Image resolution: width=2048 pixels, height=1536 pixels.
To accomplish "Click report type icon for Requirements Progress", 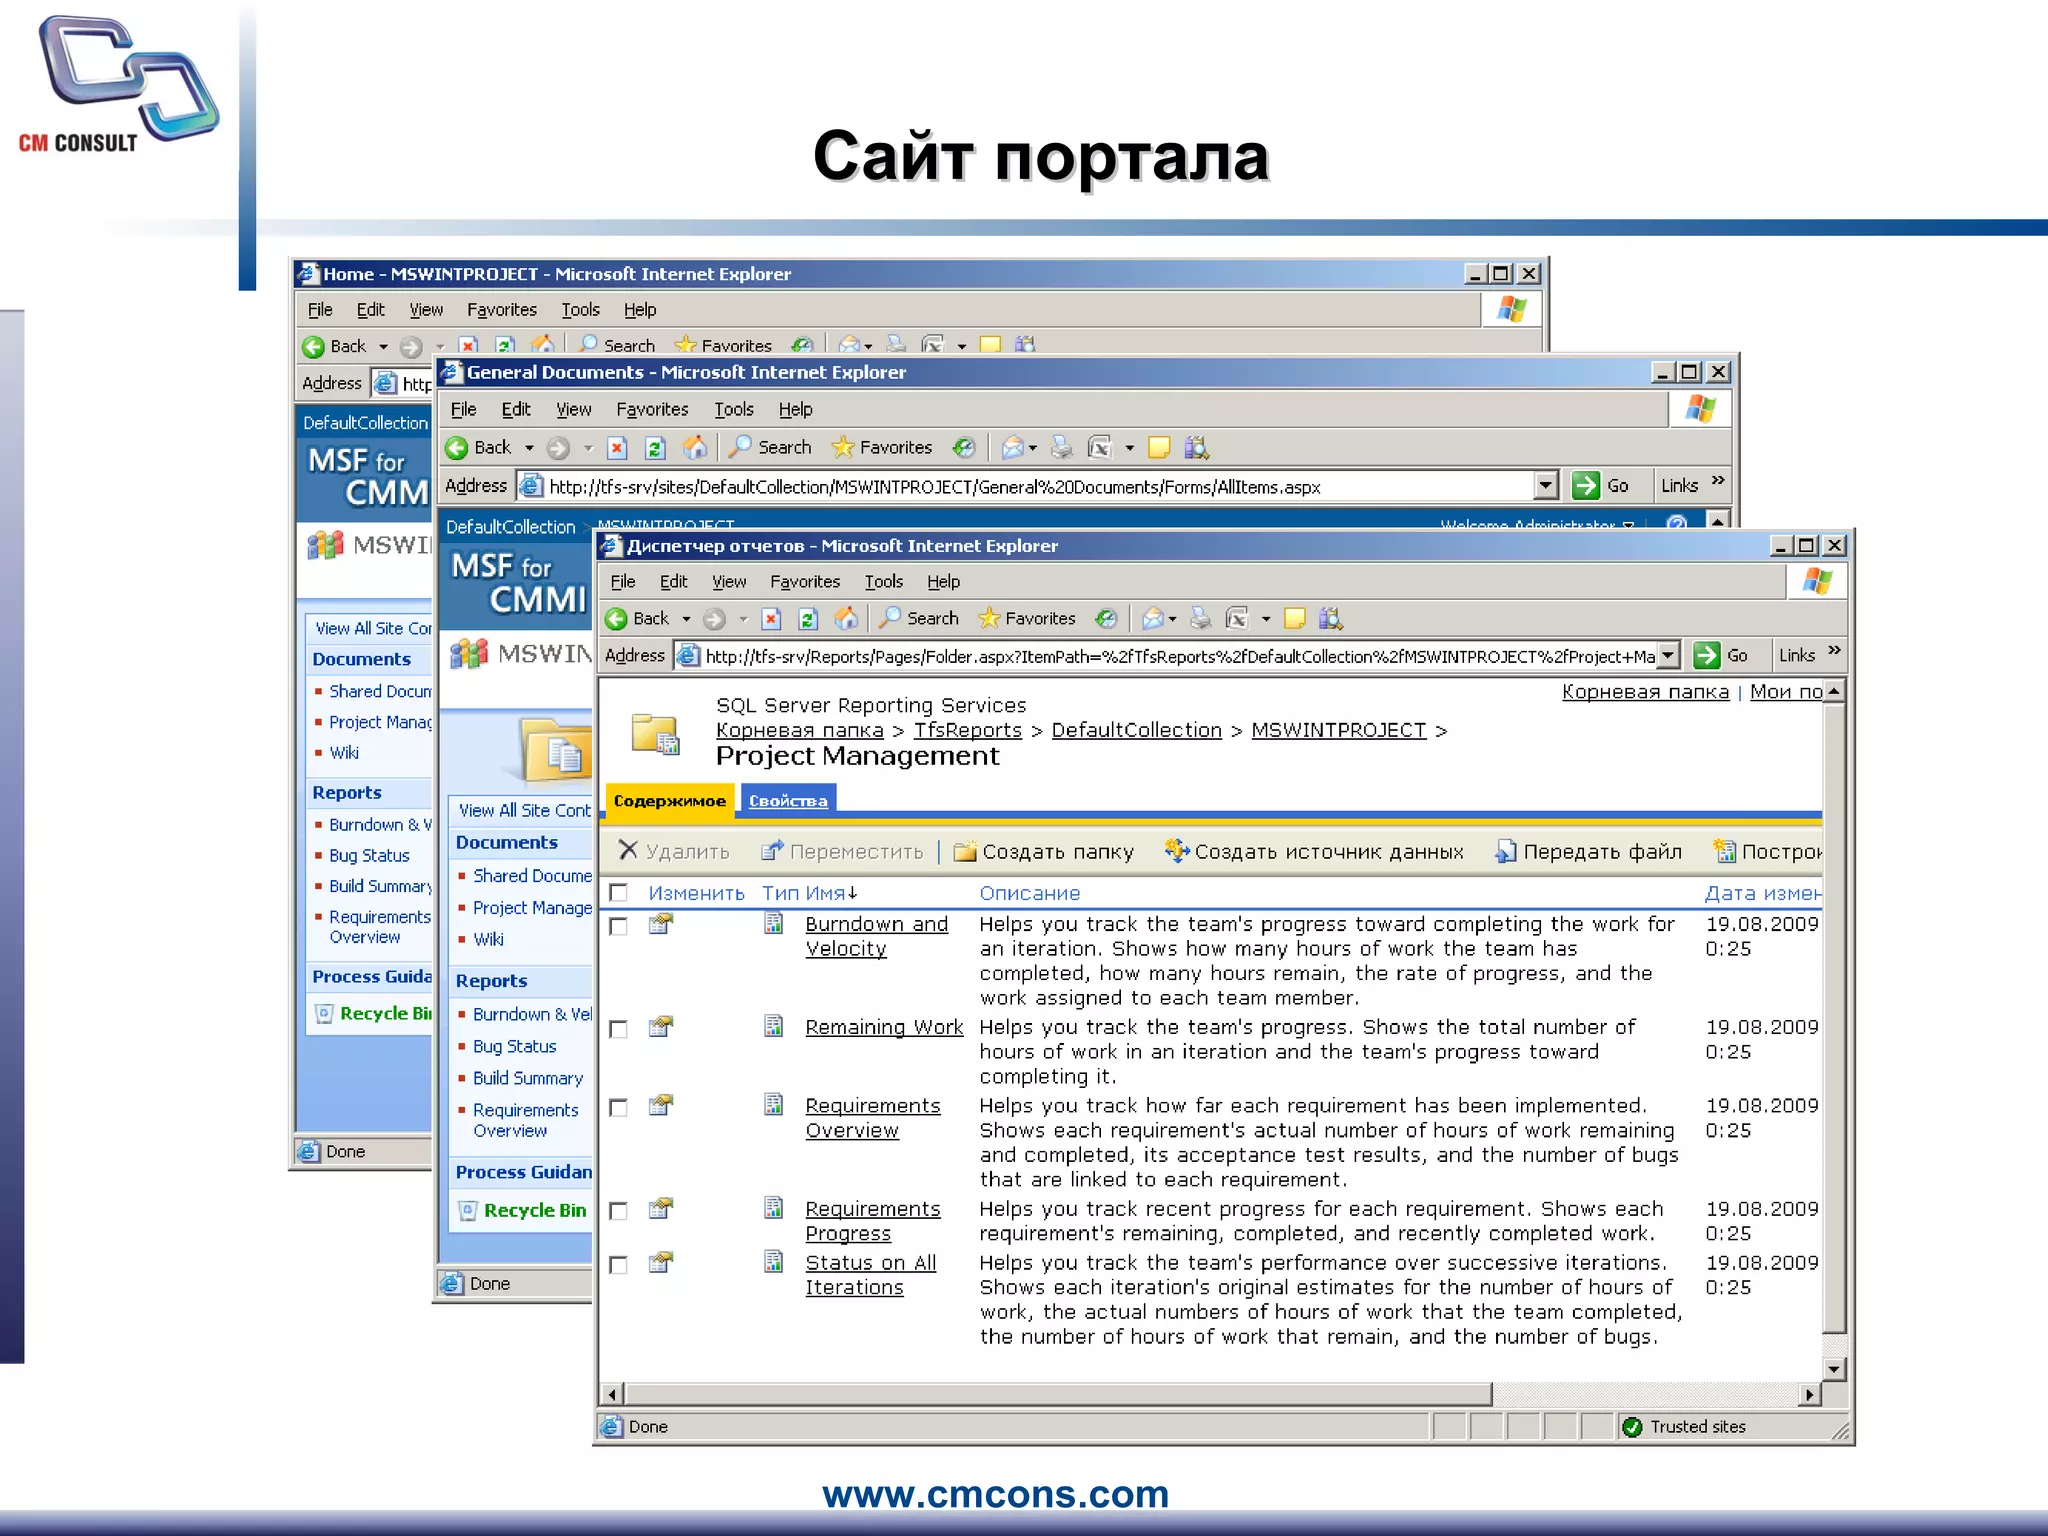I will coord(773,1209).
